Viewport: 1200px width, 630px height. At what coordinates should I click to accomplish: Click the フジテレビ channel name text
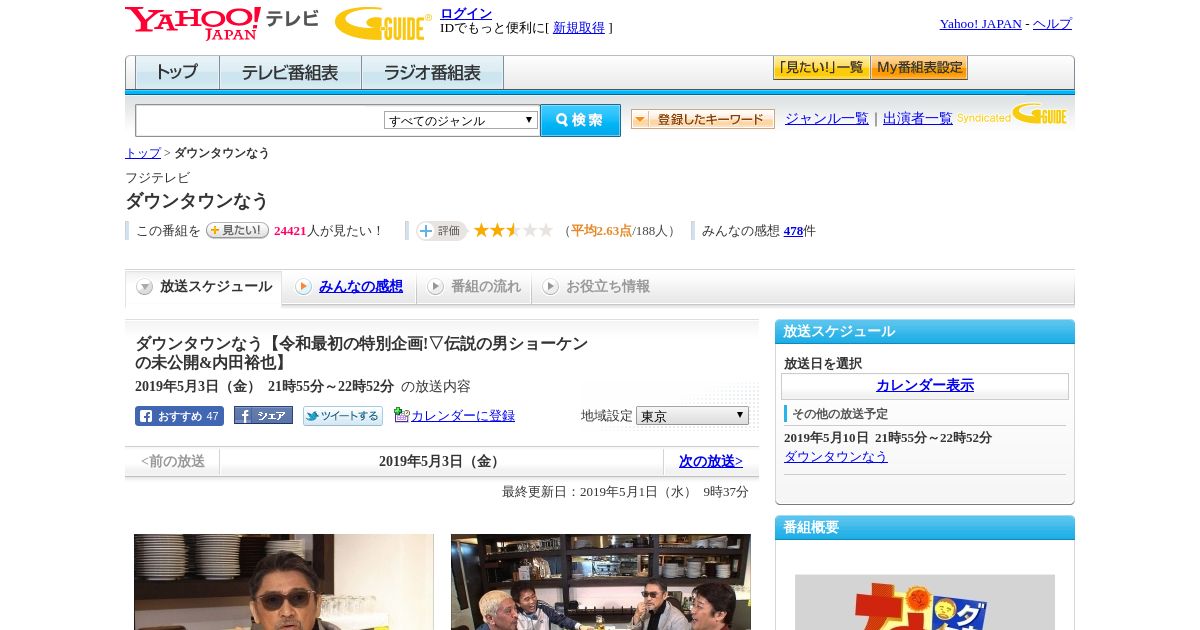point(157,178)
